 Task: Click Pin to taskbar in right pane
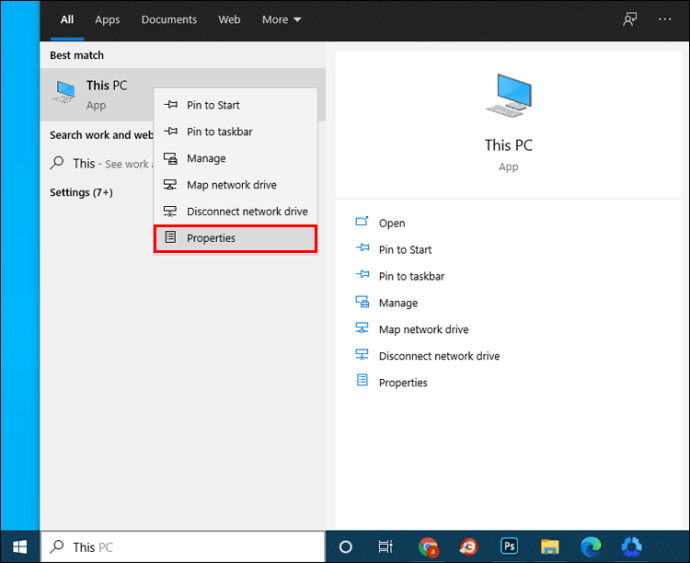click(411, 276)
